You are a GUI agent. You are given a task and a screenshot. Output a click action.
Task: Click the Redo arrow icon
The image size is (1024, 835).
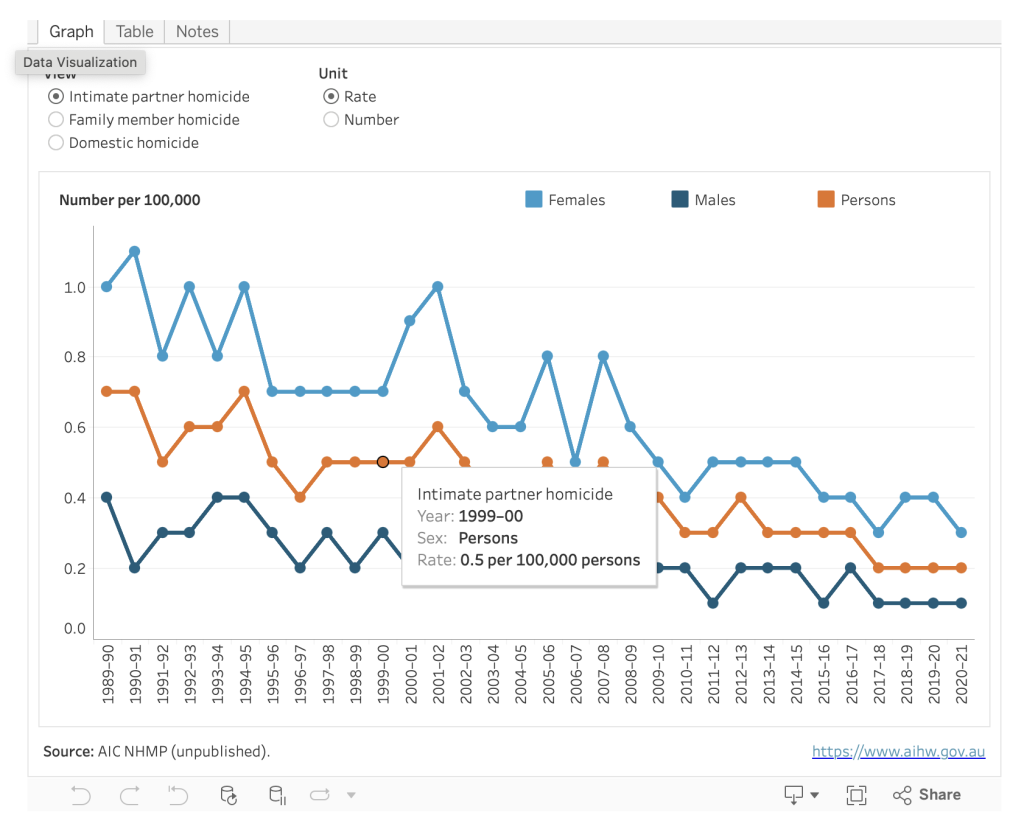point(130,795)
